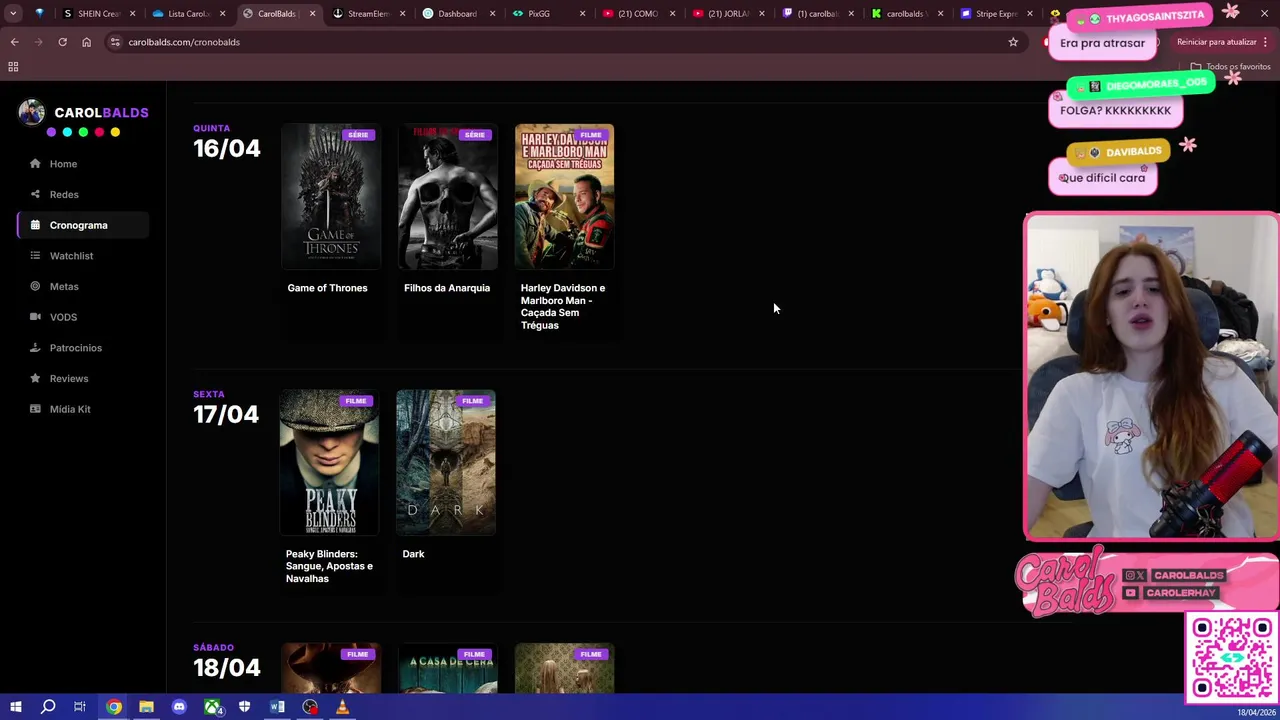Close the CarolBalds tab

pos(312,14)
